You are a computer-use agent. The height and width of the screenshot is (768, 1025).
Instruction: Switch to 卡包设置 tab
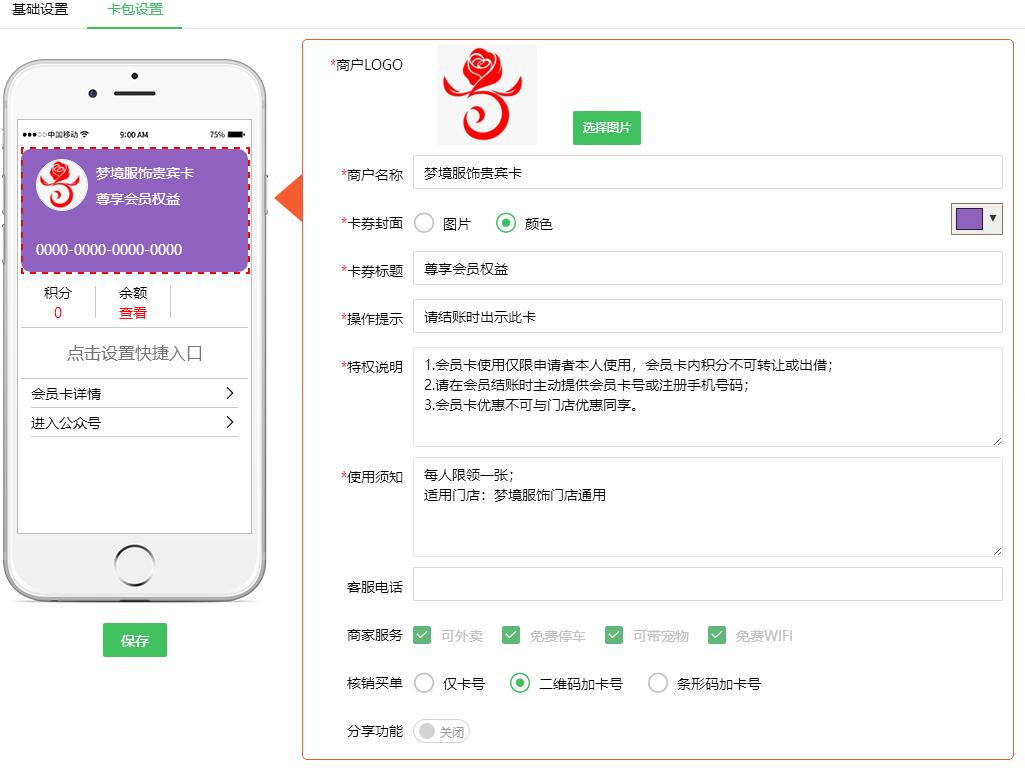(x=135, y=10)
